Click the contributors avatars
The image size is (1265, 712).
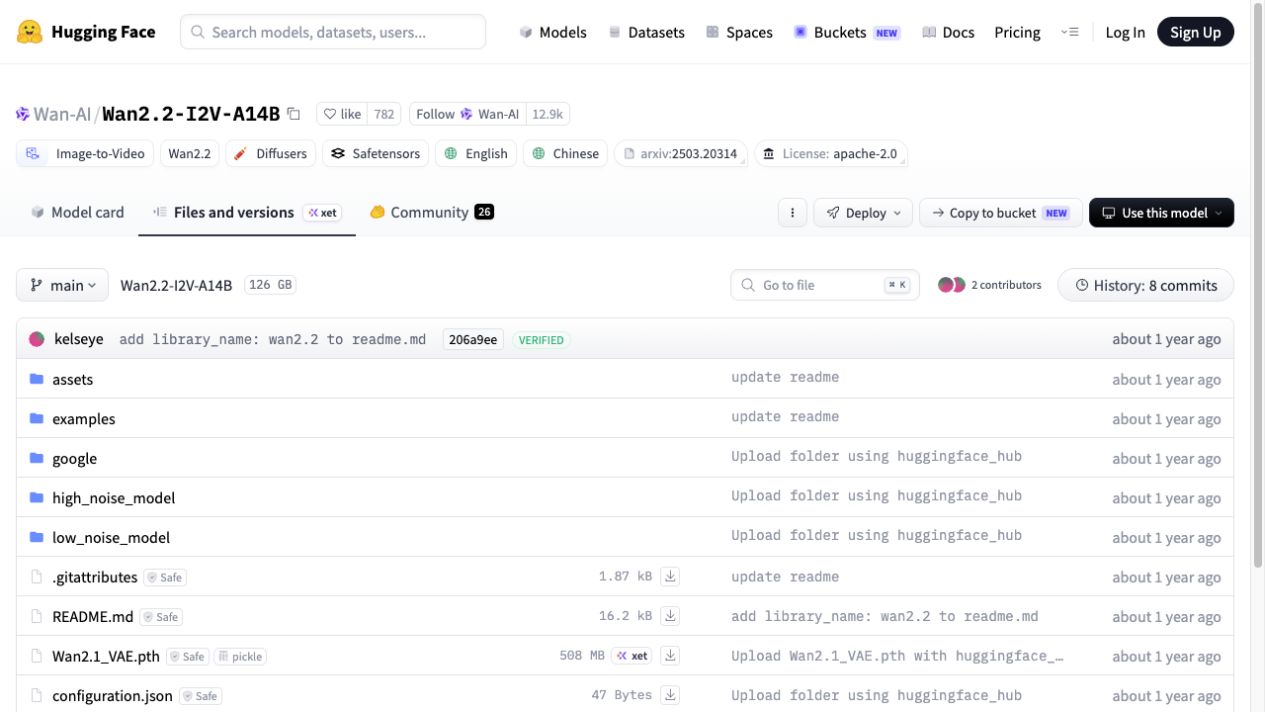coord(951,285)
